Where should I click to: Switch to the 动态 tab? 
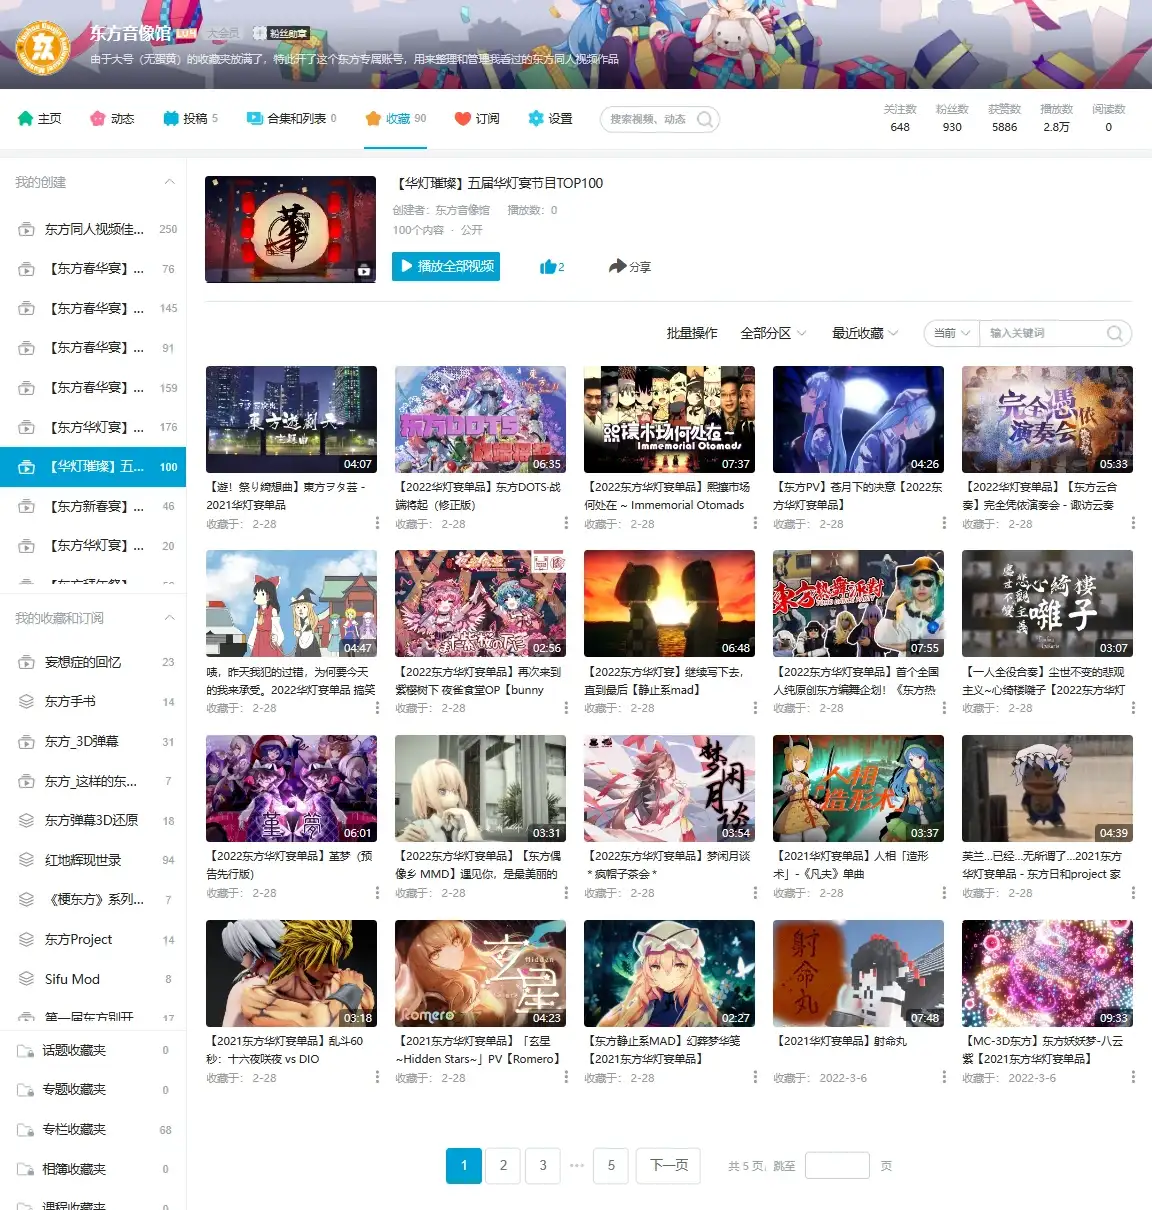click(112, 118)
